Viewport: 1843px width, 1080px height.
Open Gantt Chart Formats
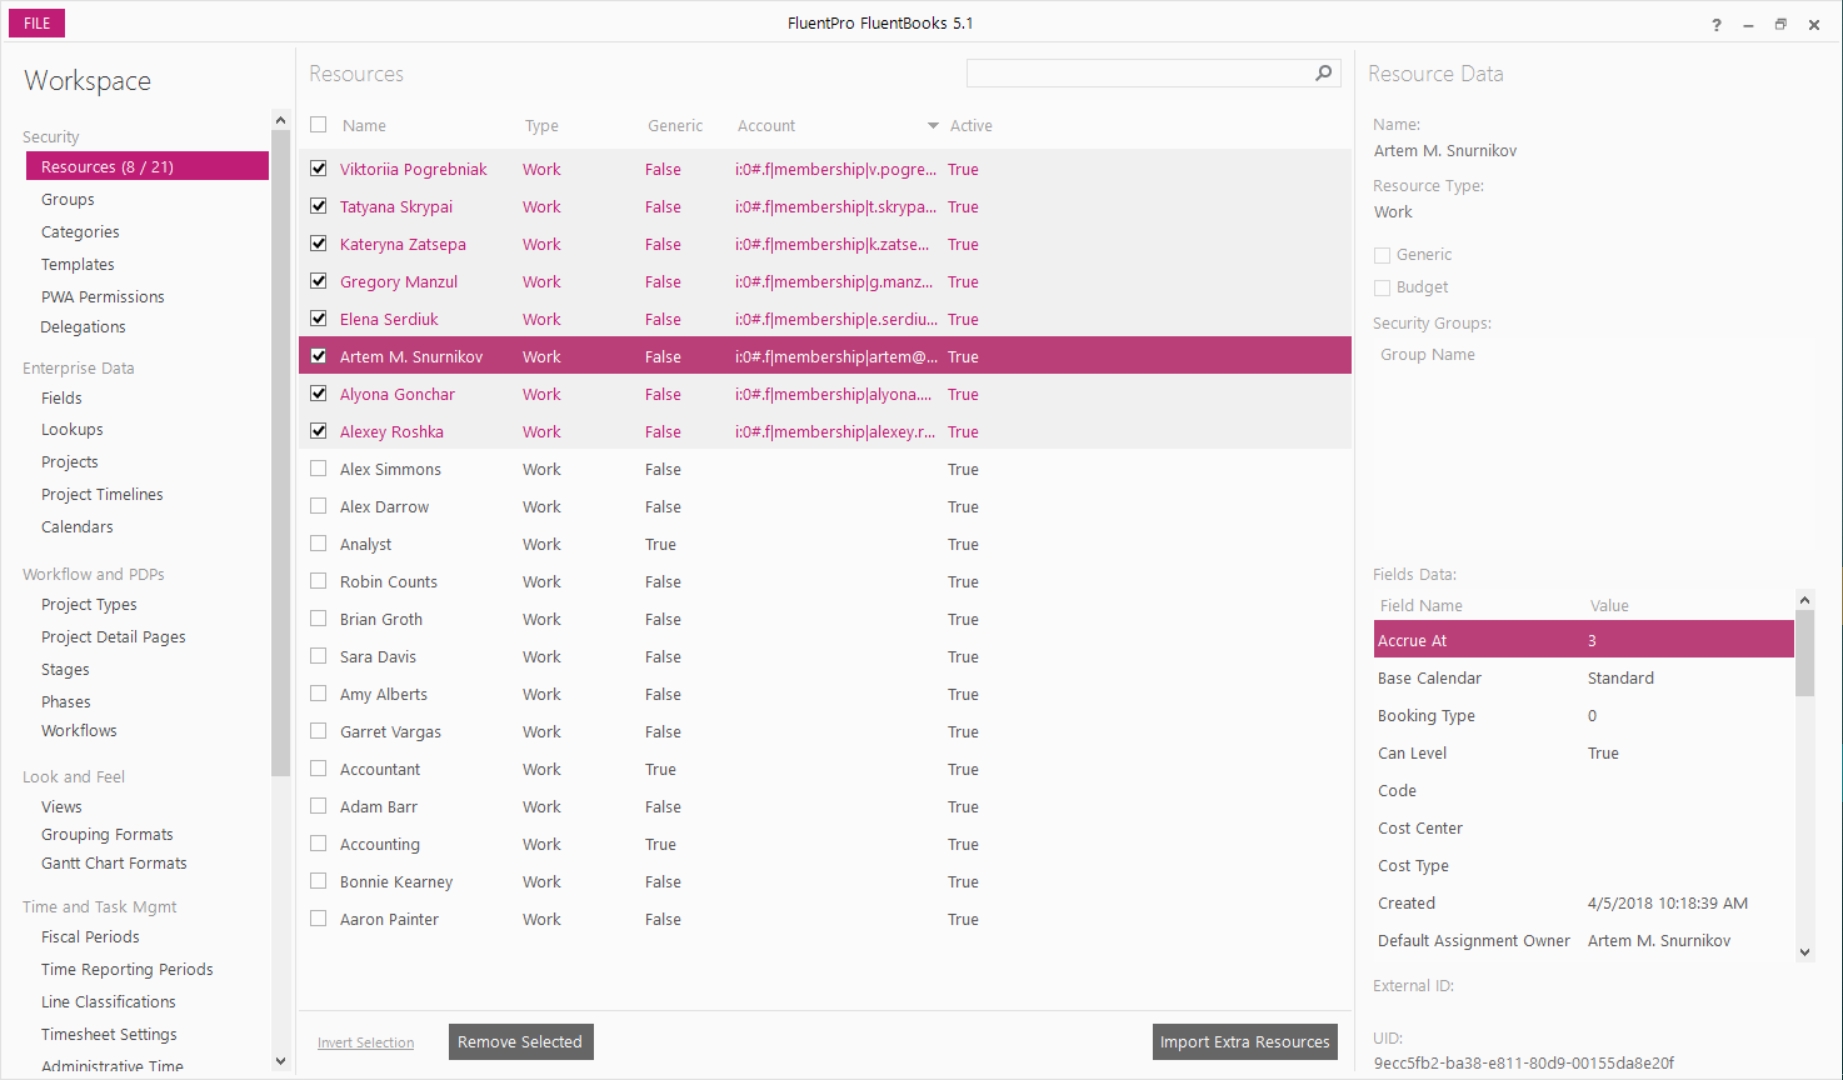pyautogui.click(x=114, y=863)
